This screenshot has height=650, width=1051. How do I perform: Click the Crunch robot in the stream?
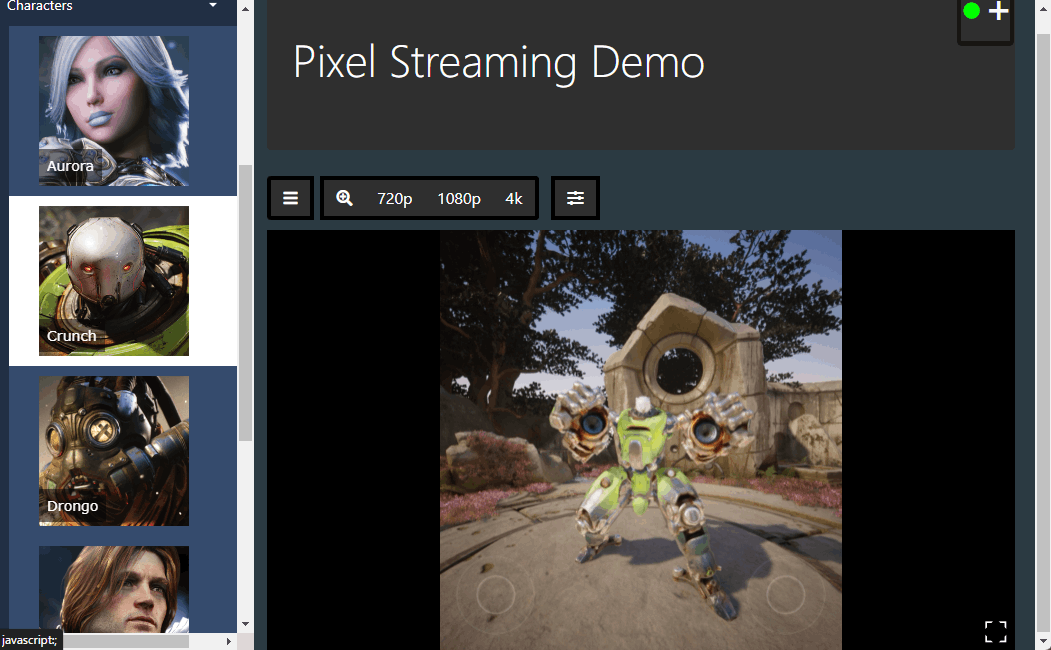pos(645,499)
